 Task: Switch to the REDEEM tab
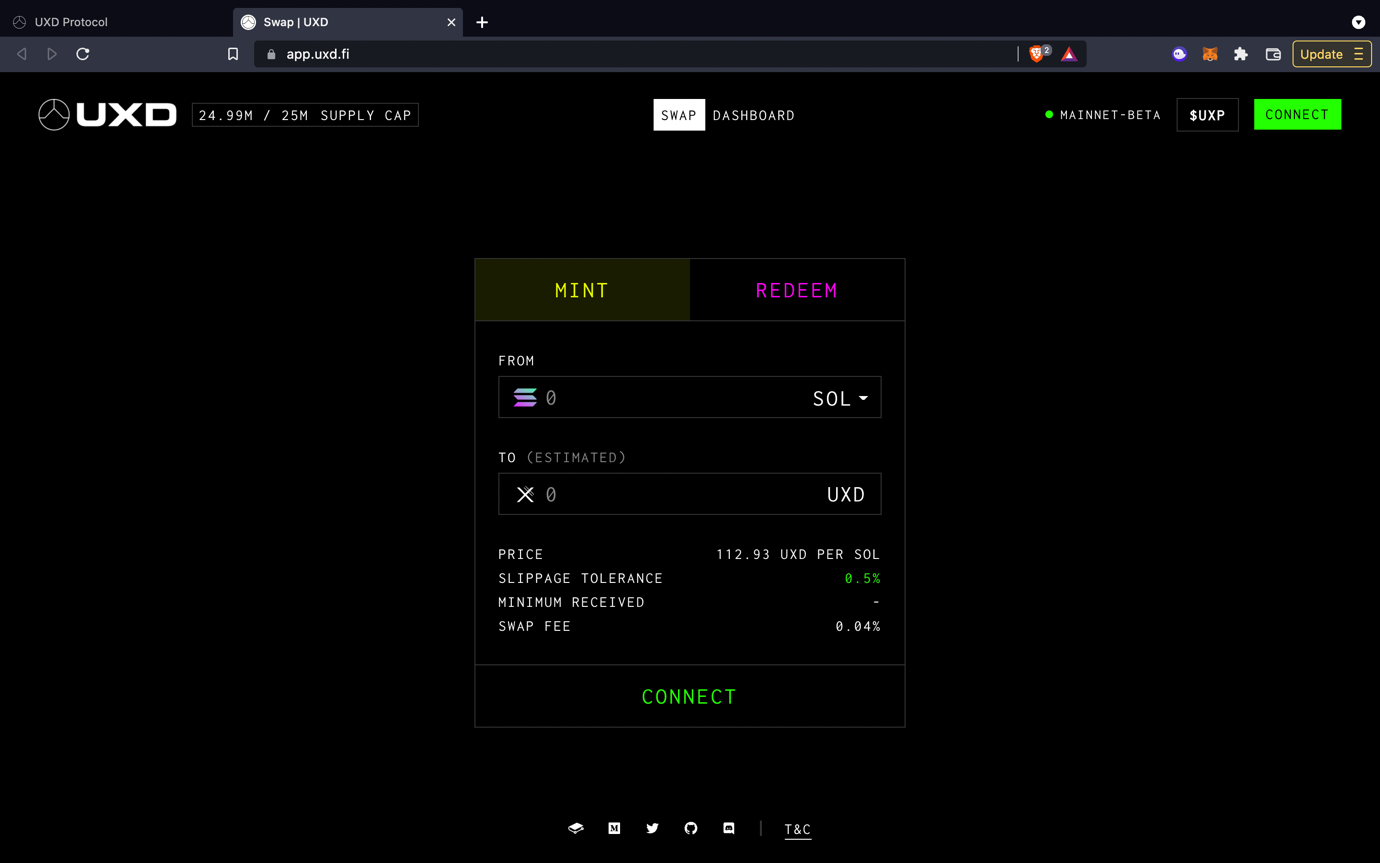(x=797, y=290)
